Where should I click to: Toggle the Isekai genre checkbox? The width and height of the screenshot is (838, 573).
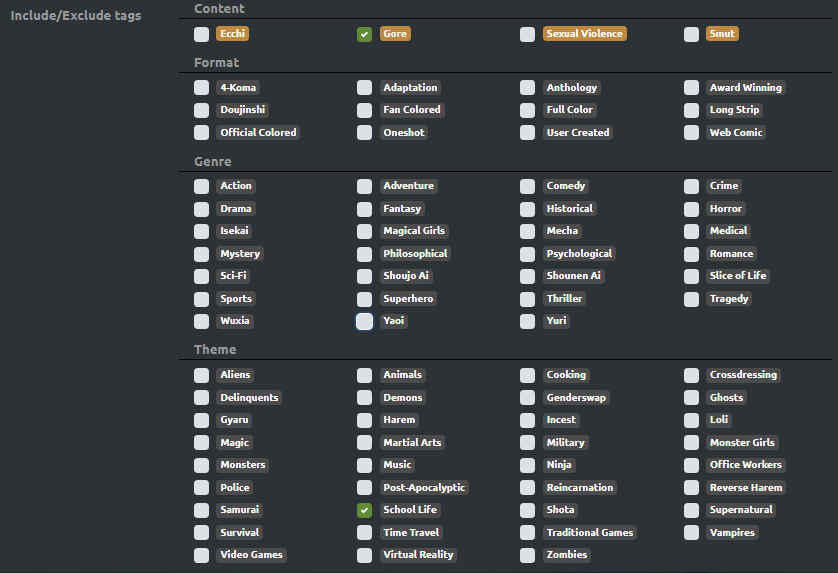tap(202, 231)
